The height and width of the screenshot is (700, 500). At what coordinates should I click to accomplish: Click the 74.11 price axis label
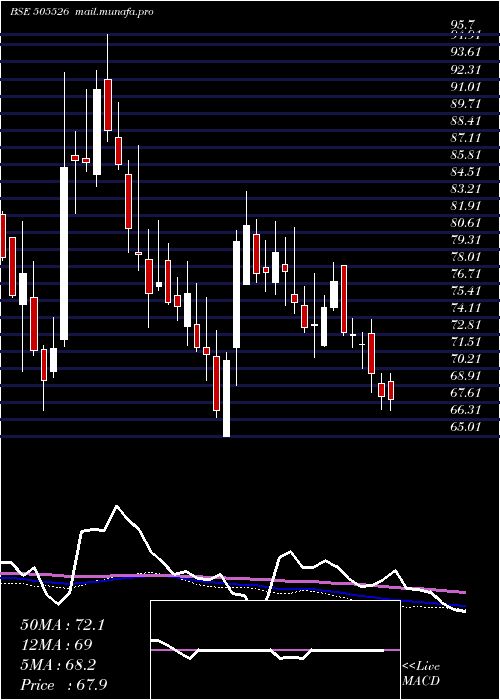(x=466, y=308)
